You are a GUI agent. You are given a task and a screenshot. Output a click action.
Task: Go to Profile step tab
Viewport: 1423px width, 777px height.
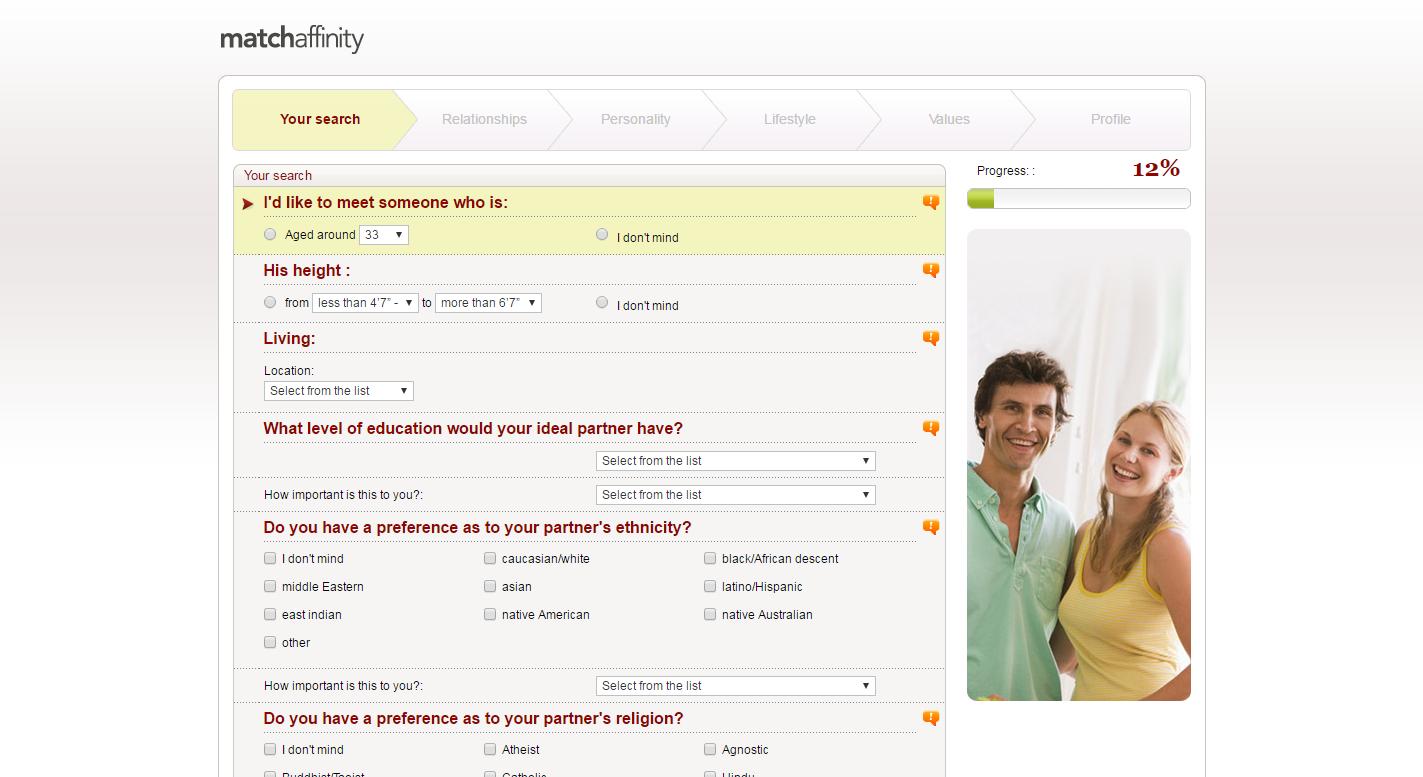1110,119
